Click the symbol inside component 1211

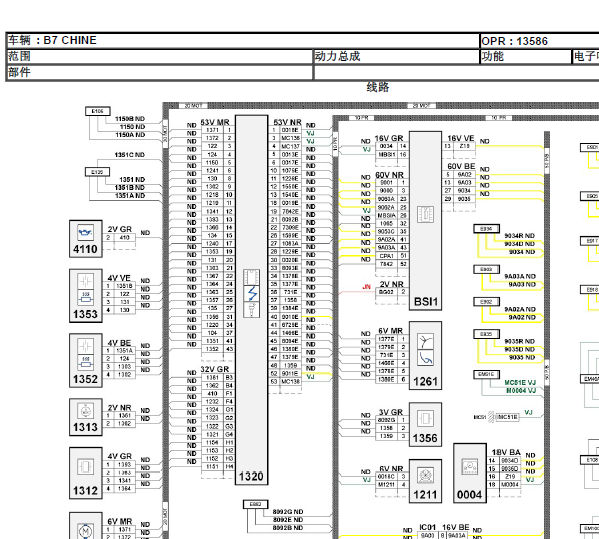(425, 476)
